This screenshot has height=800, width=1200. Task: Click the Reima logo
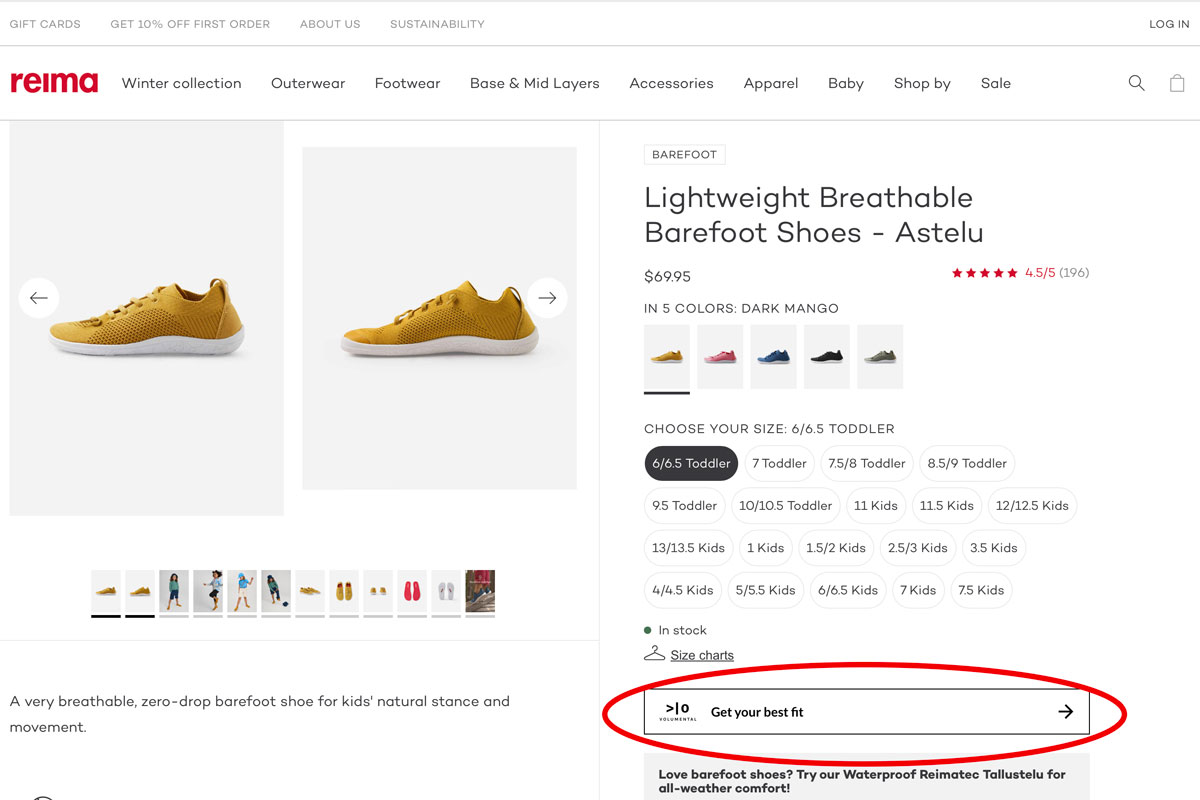(x=54, y=83)
